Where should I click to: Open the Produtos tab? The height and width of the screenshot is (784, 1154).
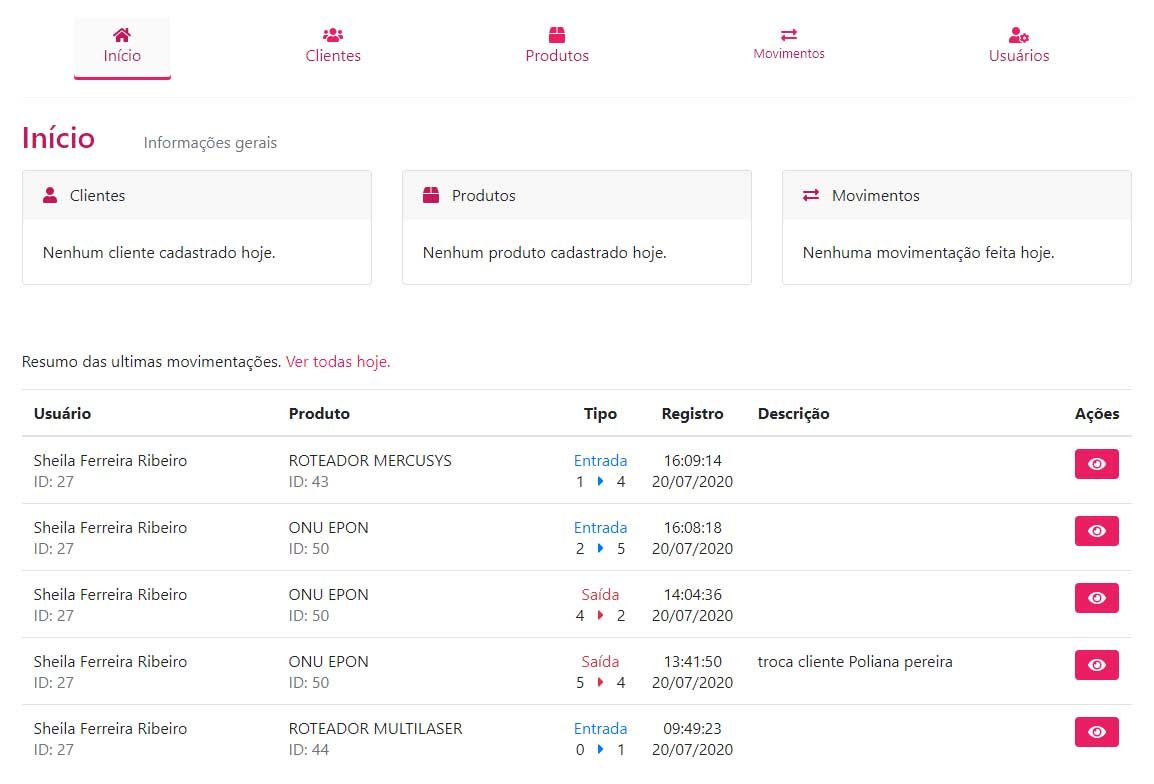click(x=557, y=56)
